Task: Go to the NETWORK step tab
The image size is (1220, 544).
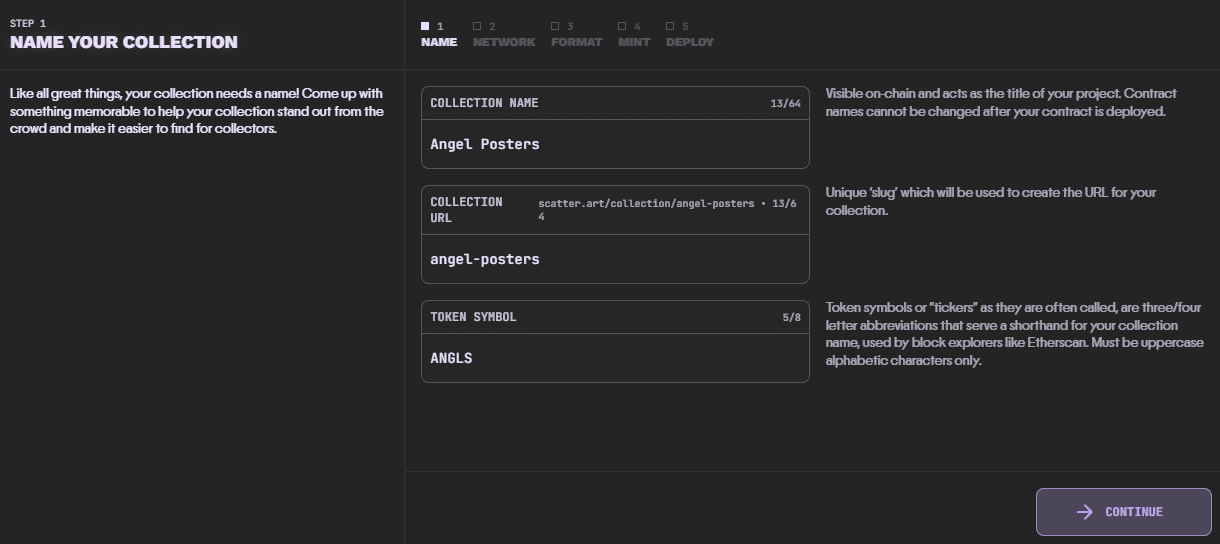Action: [504, 42]
